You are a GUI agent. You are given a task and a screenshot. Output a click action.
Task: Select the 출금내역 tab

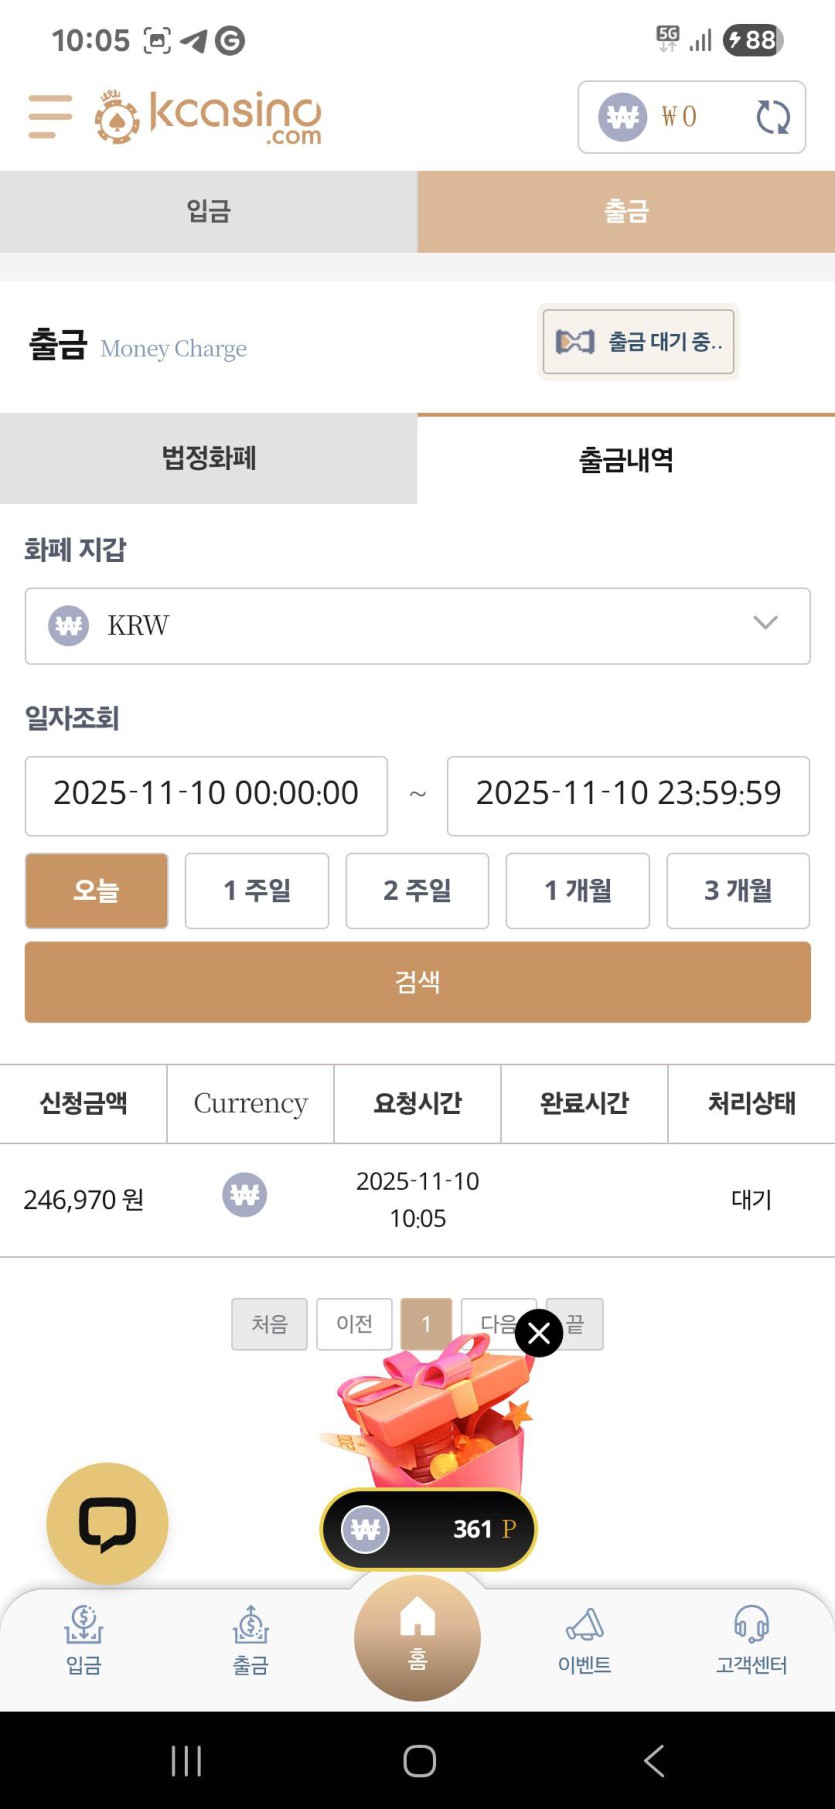[x=626, y=460]
